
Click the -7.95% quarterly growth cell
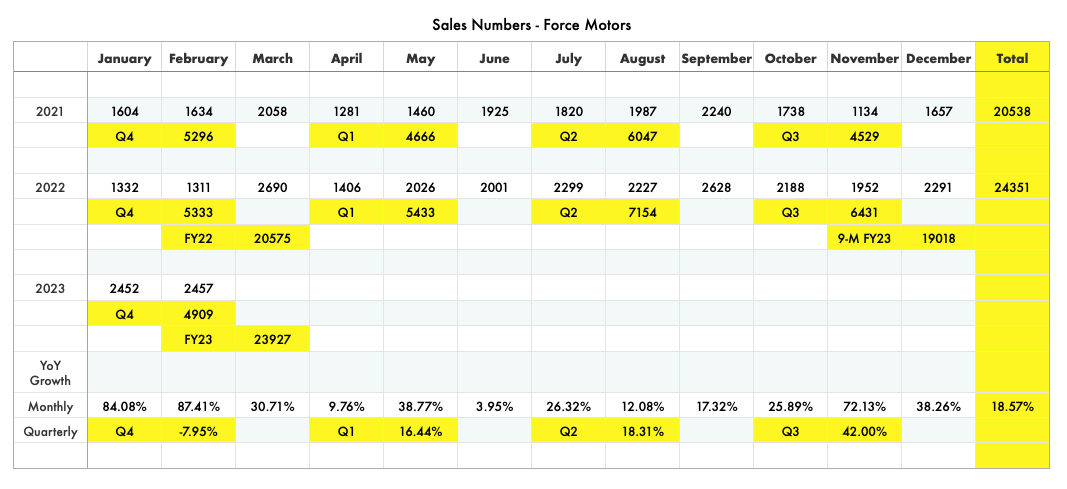coord(198,432)
